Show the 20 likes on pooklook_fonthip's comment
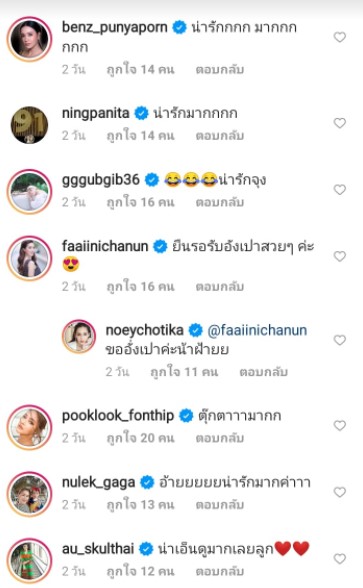This screenshot has width=363, height=588. pyautogui.click(x=141, y=438)
